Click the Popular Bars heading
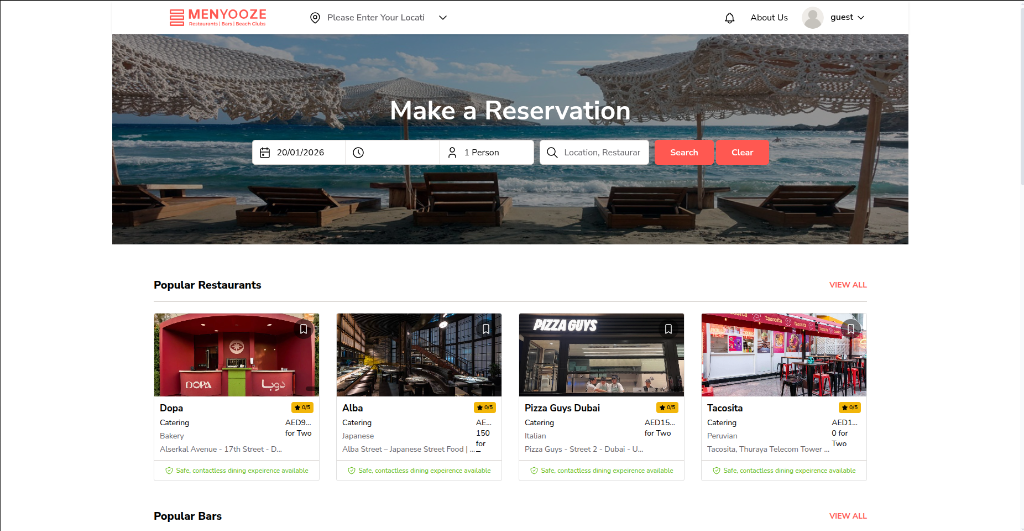Viewport: 1024px width, 531px height. (187, 516)
